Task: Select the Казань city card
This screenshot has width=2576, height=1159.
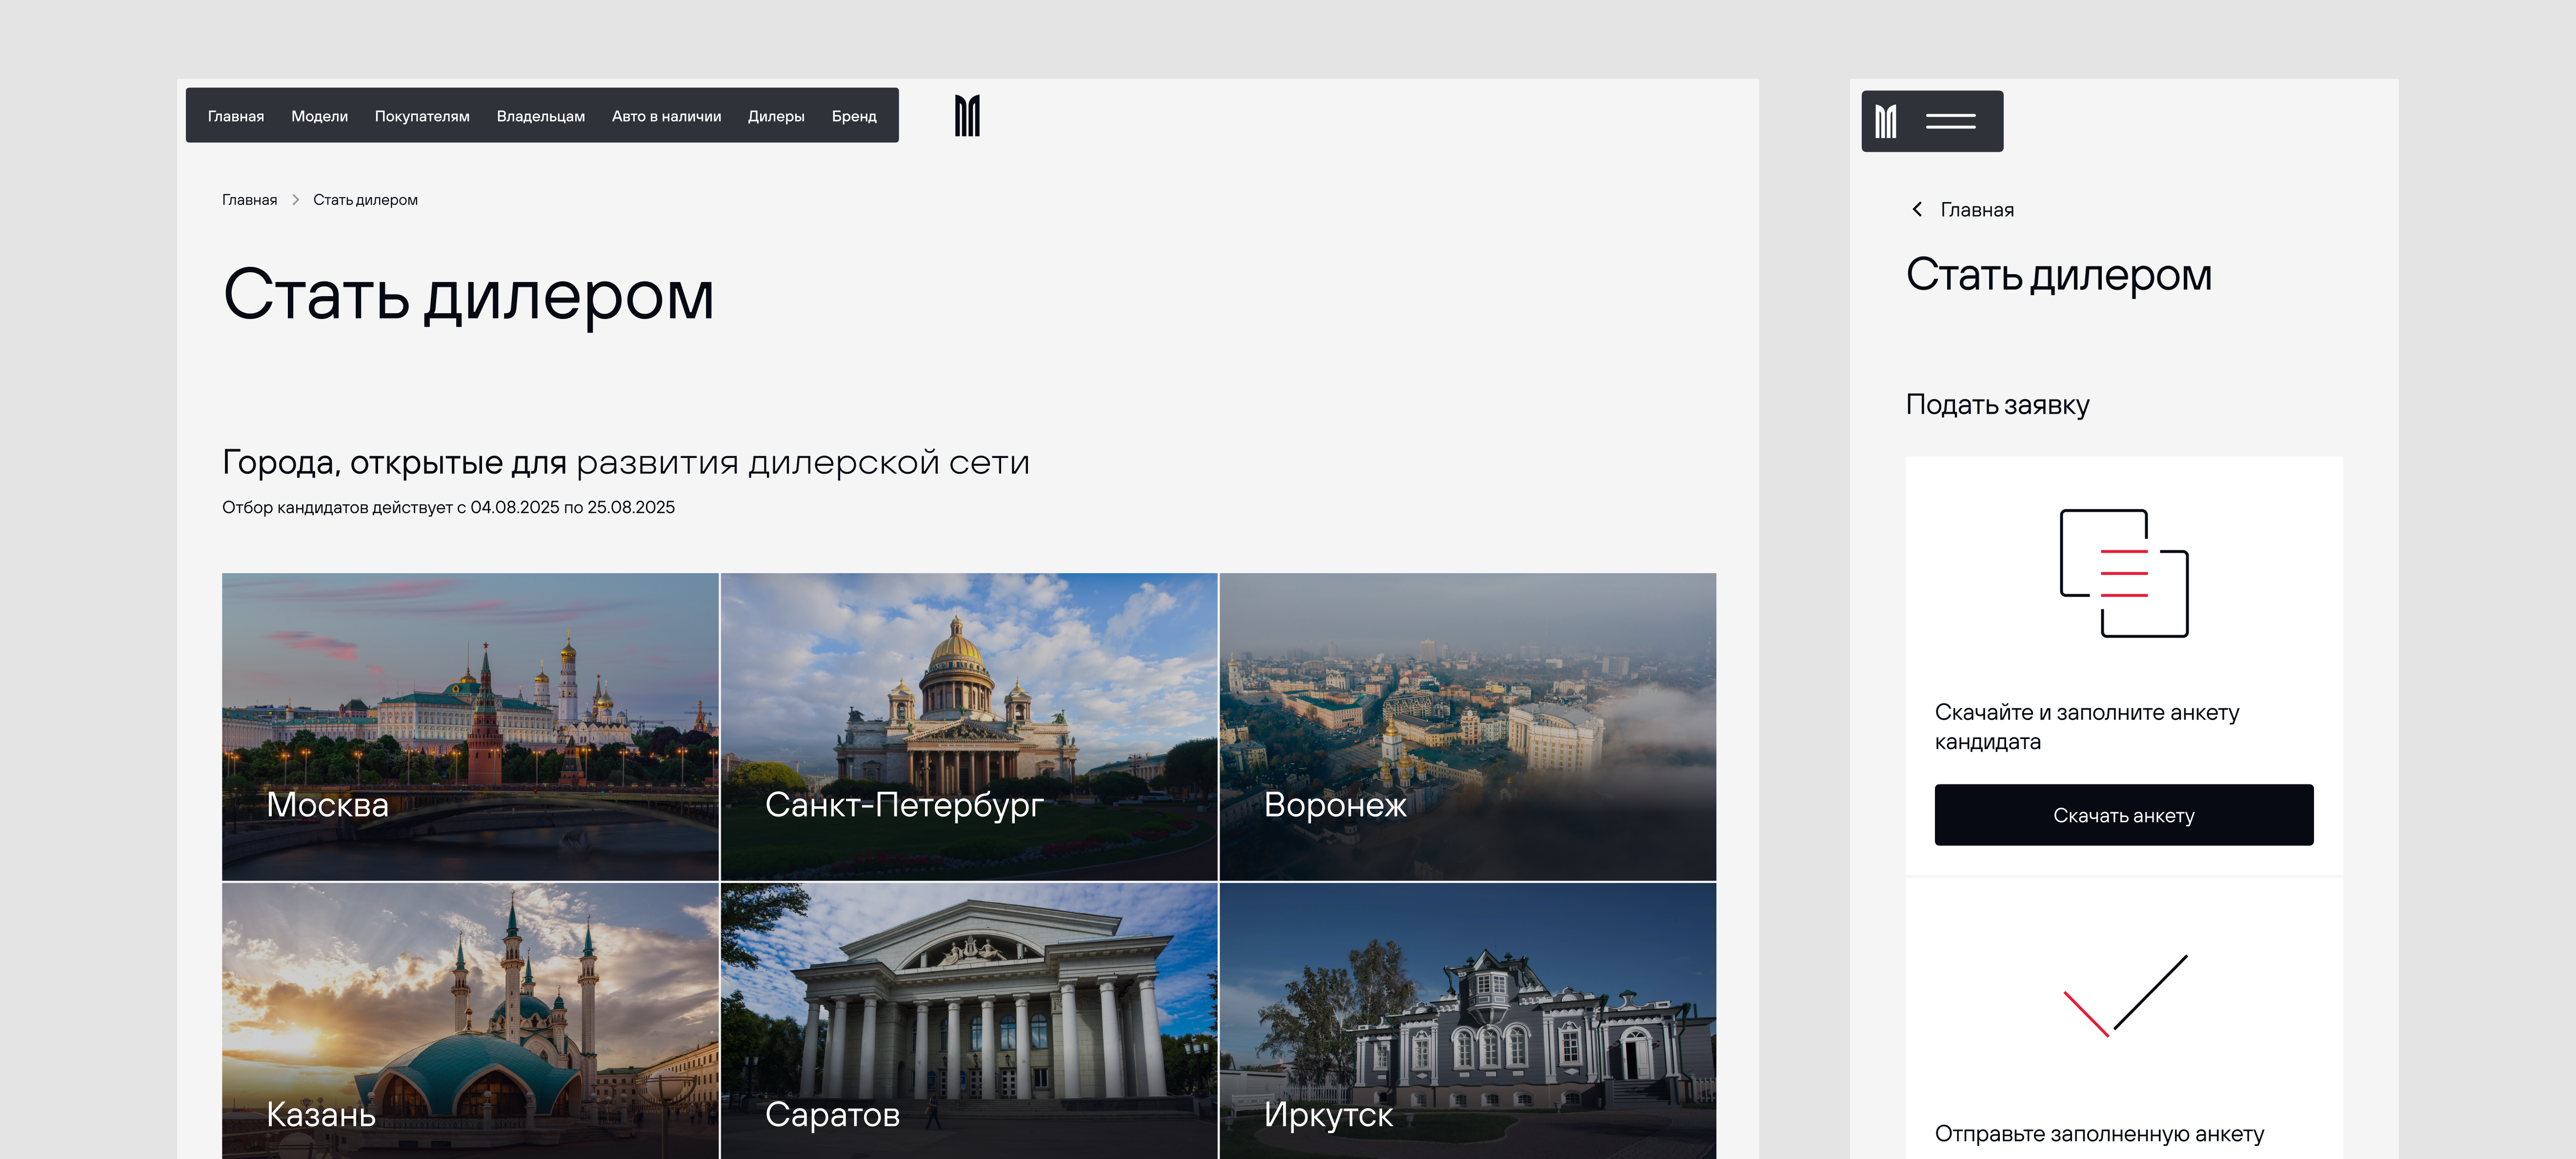Action: [470, 1021]
